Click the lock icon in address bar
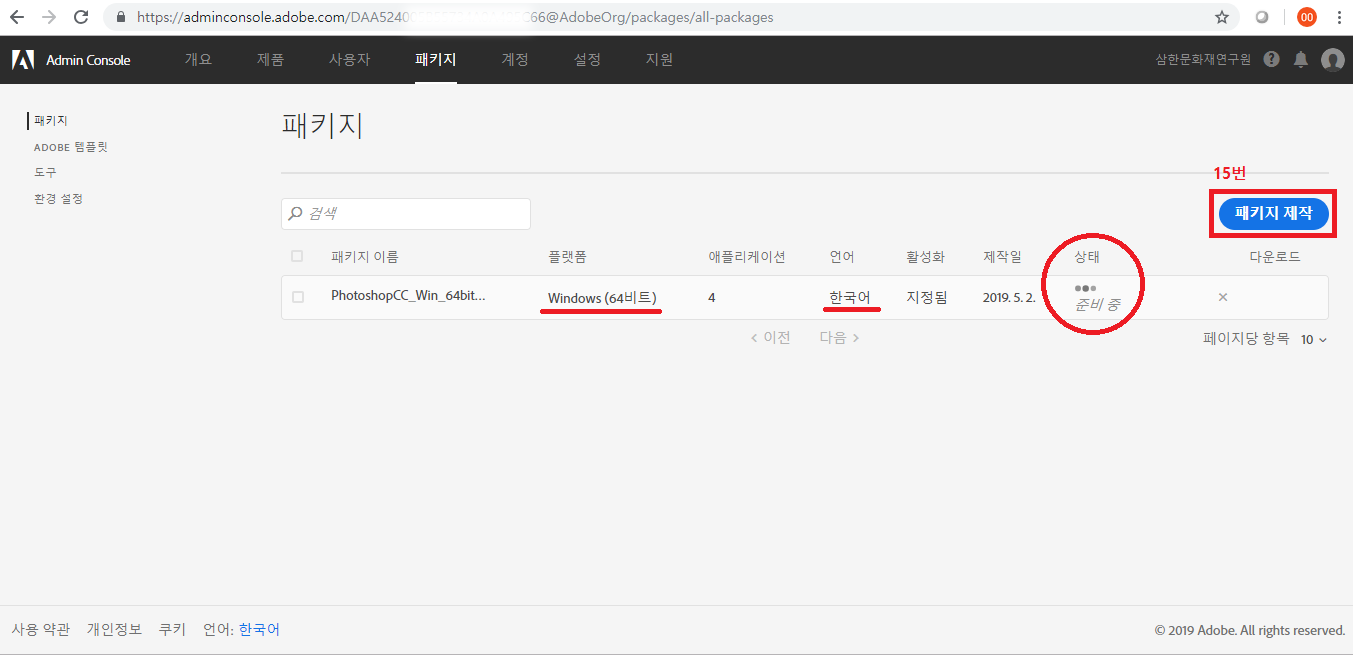The height and width of the screenshot is (658, 1353). click(121, 17)
